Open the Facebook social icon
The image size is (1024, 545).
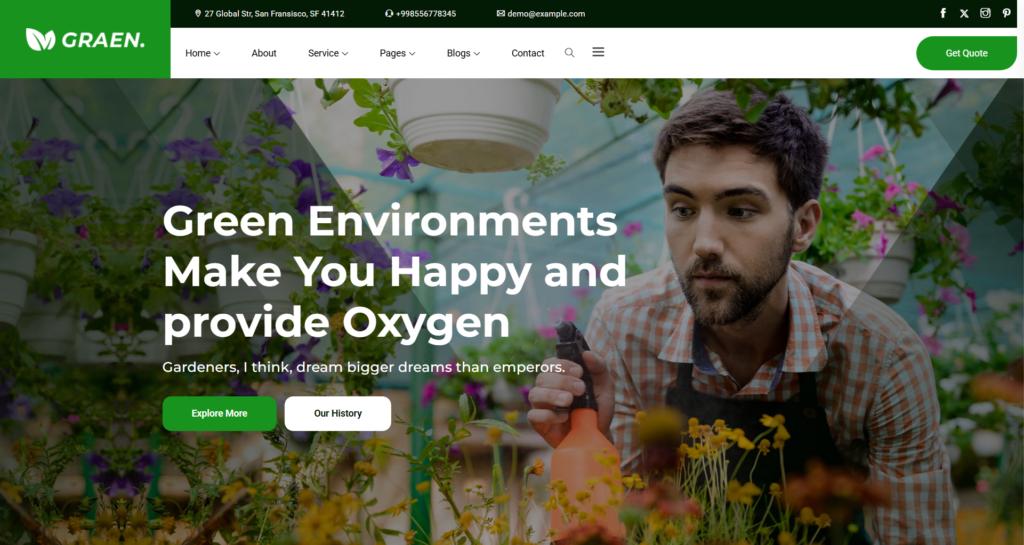click(943, 13)
